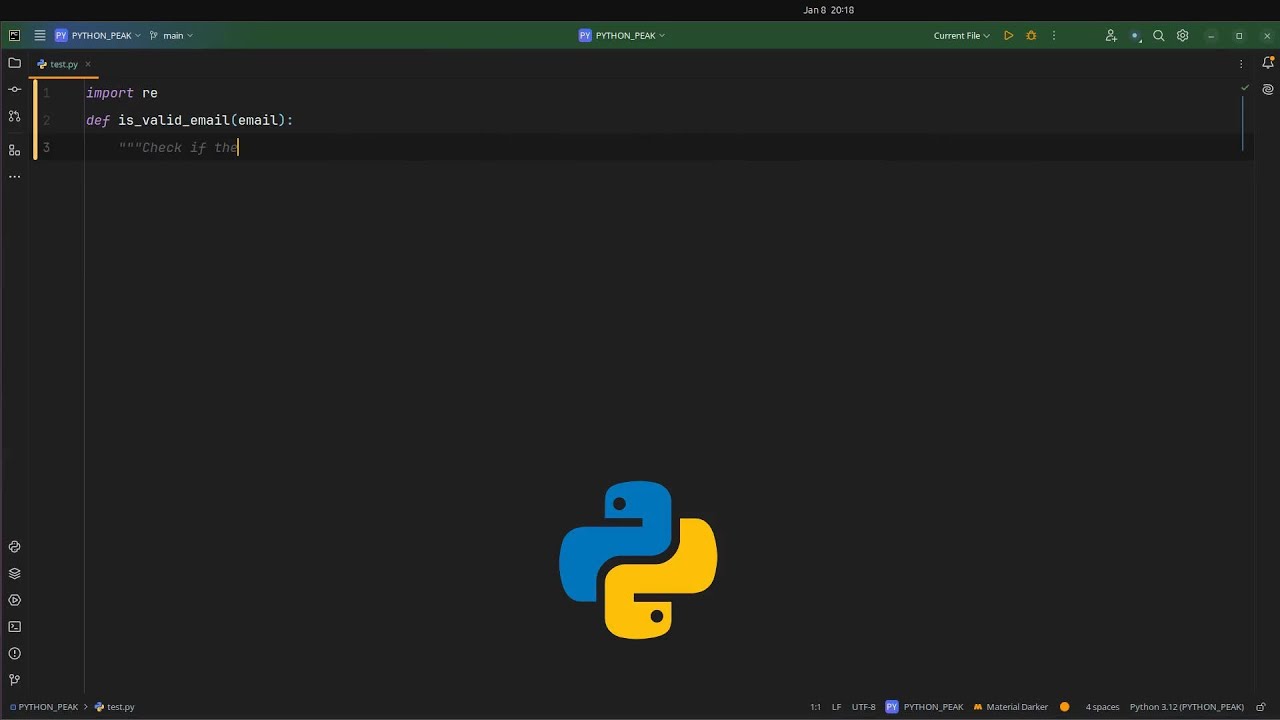This screenshot has width=1280, height=720.
Task: Open the Commit tool window
Action: click(14, 89)
